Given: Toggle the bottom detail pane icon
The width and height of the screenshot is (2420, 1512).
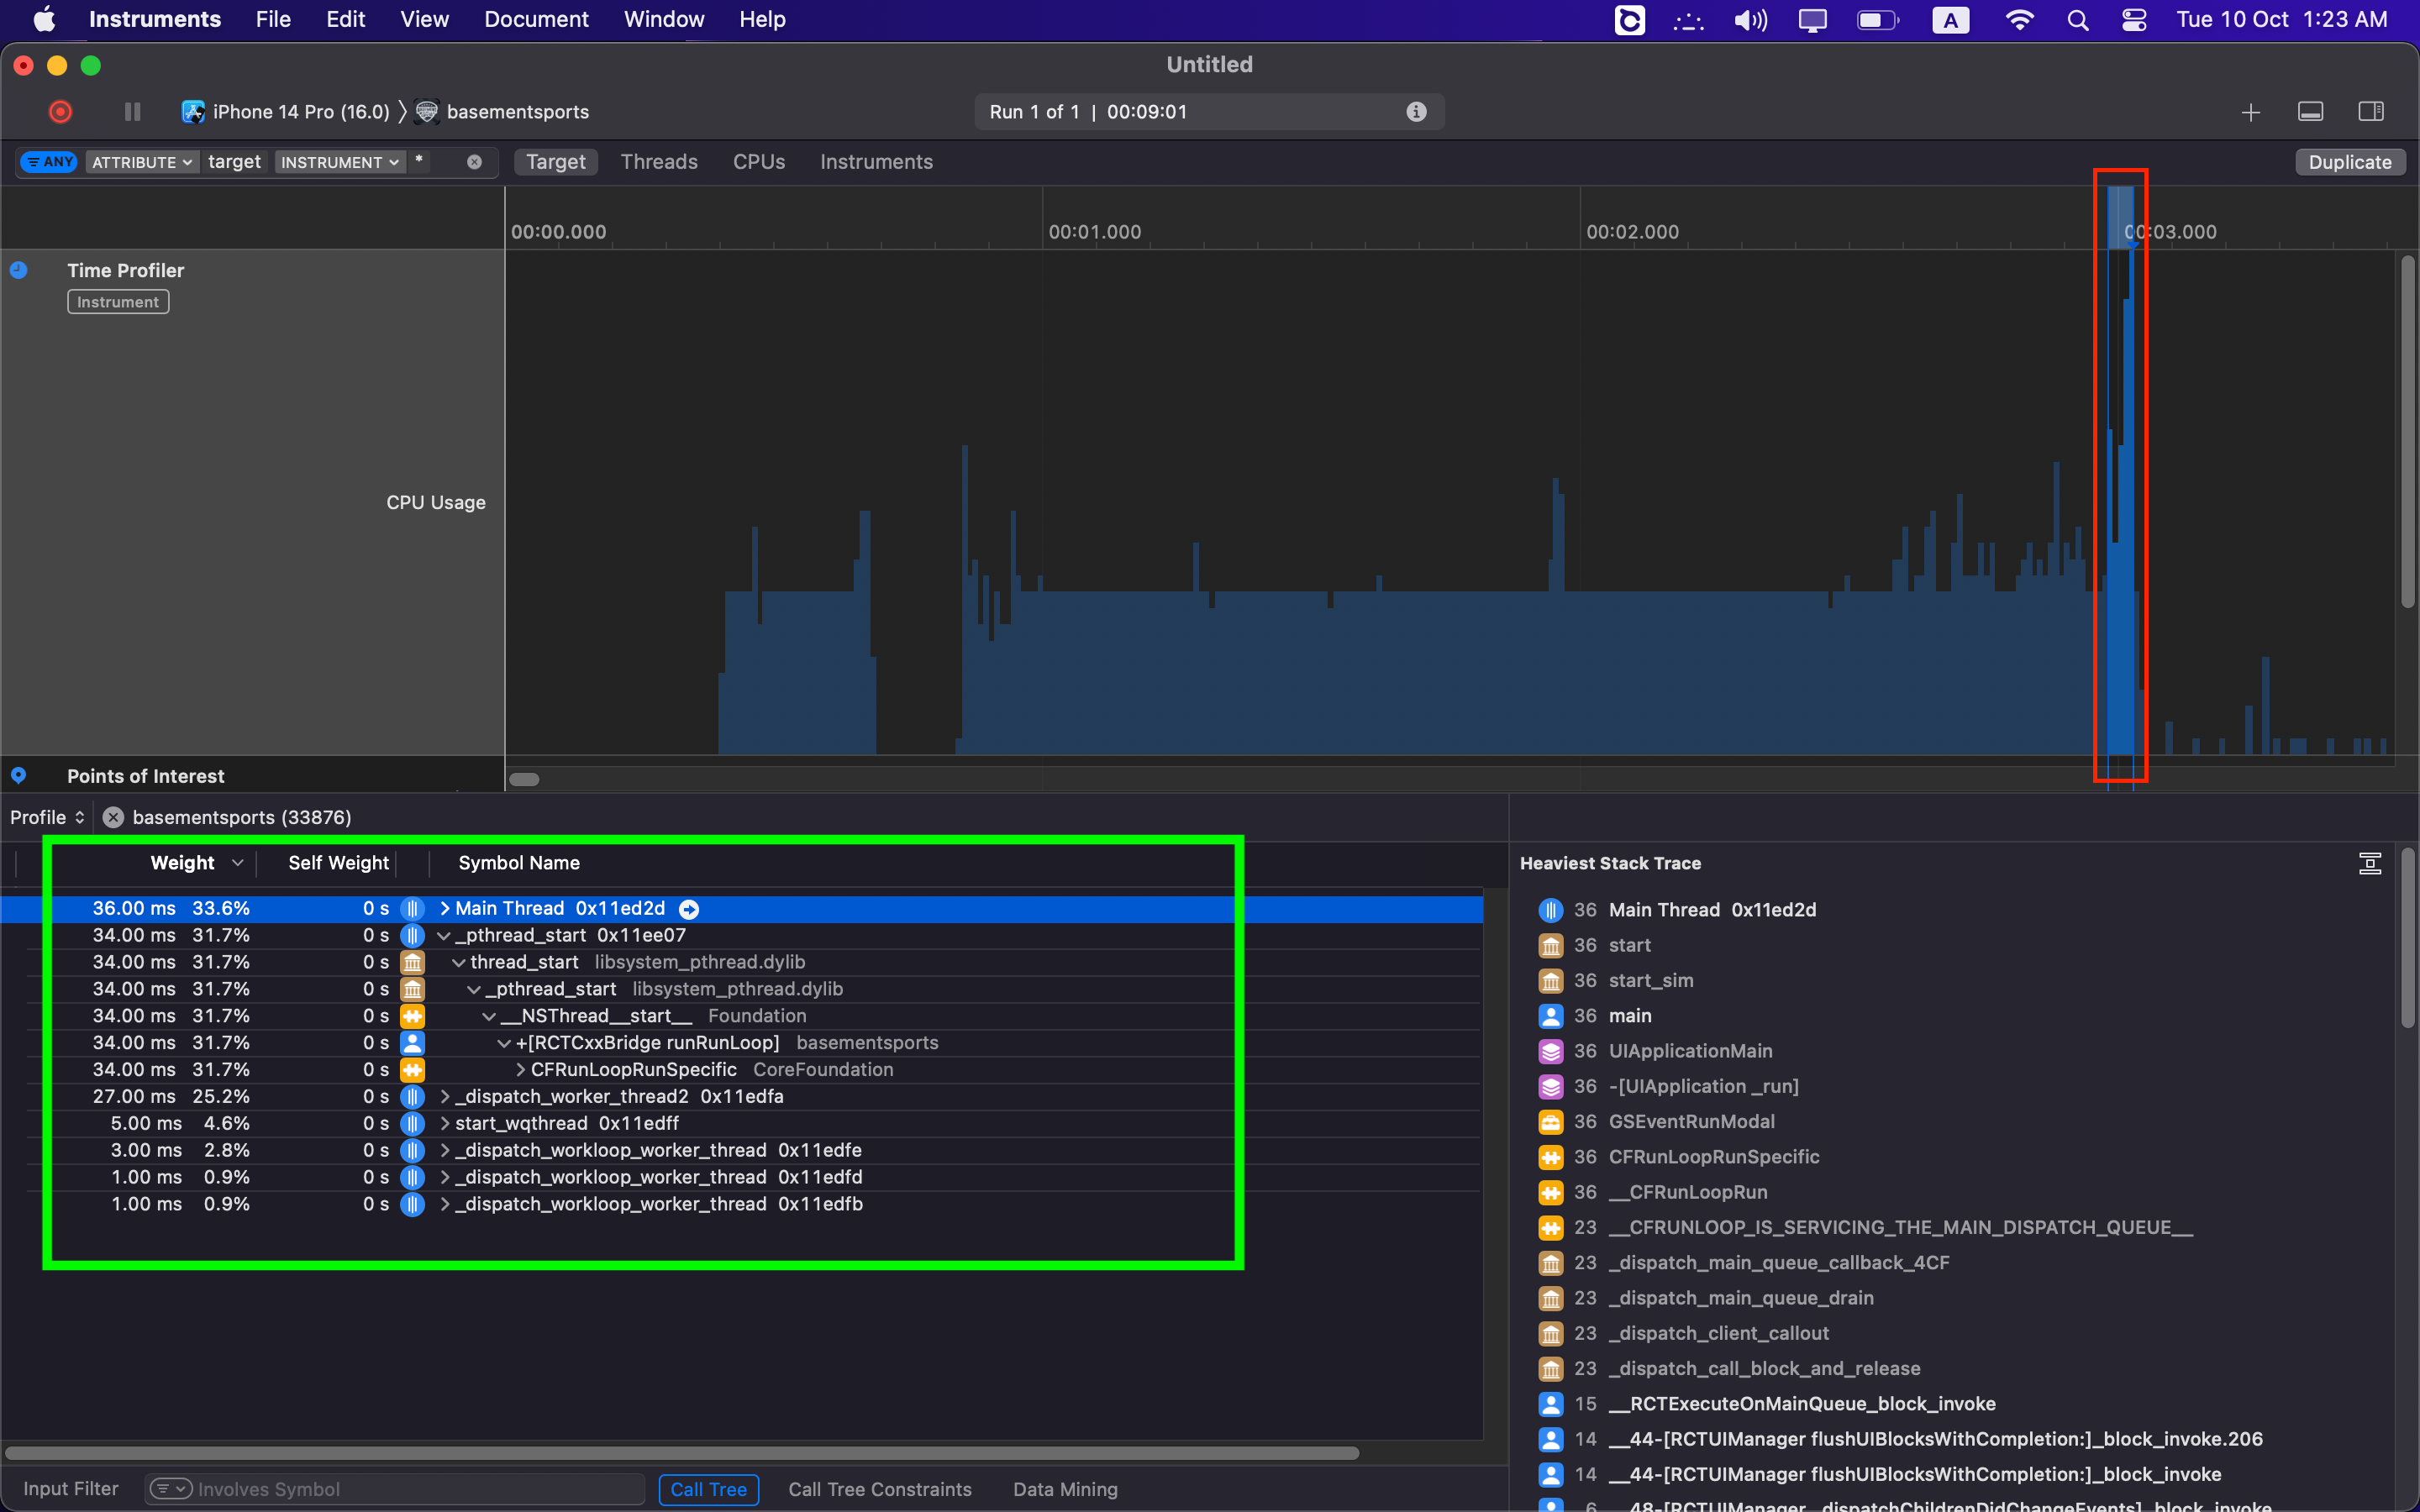Looking at the screenshot, I should click(x=2311, y=112).
